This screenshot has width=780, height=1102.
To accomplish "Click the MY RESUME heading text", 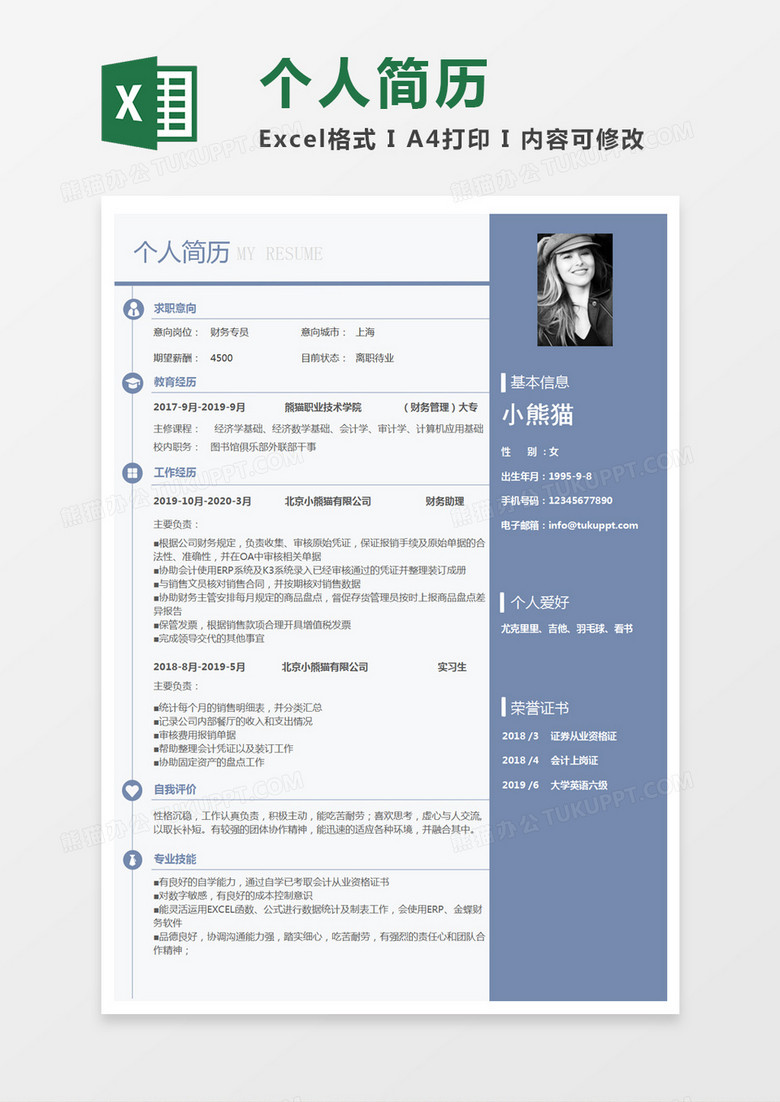I will coord(280,254).
